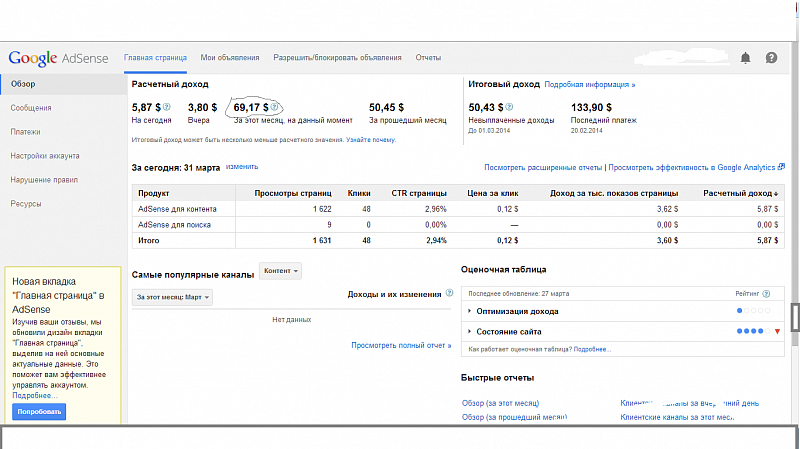Open Обзор (за прошедший месяц) quick report
This screenshot has width=800, height=449.
tap(514, 417)
